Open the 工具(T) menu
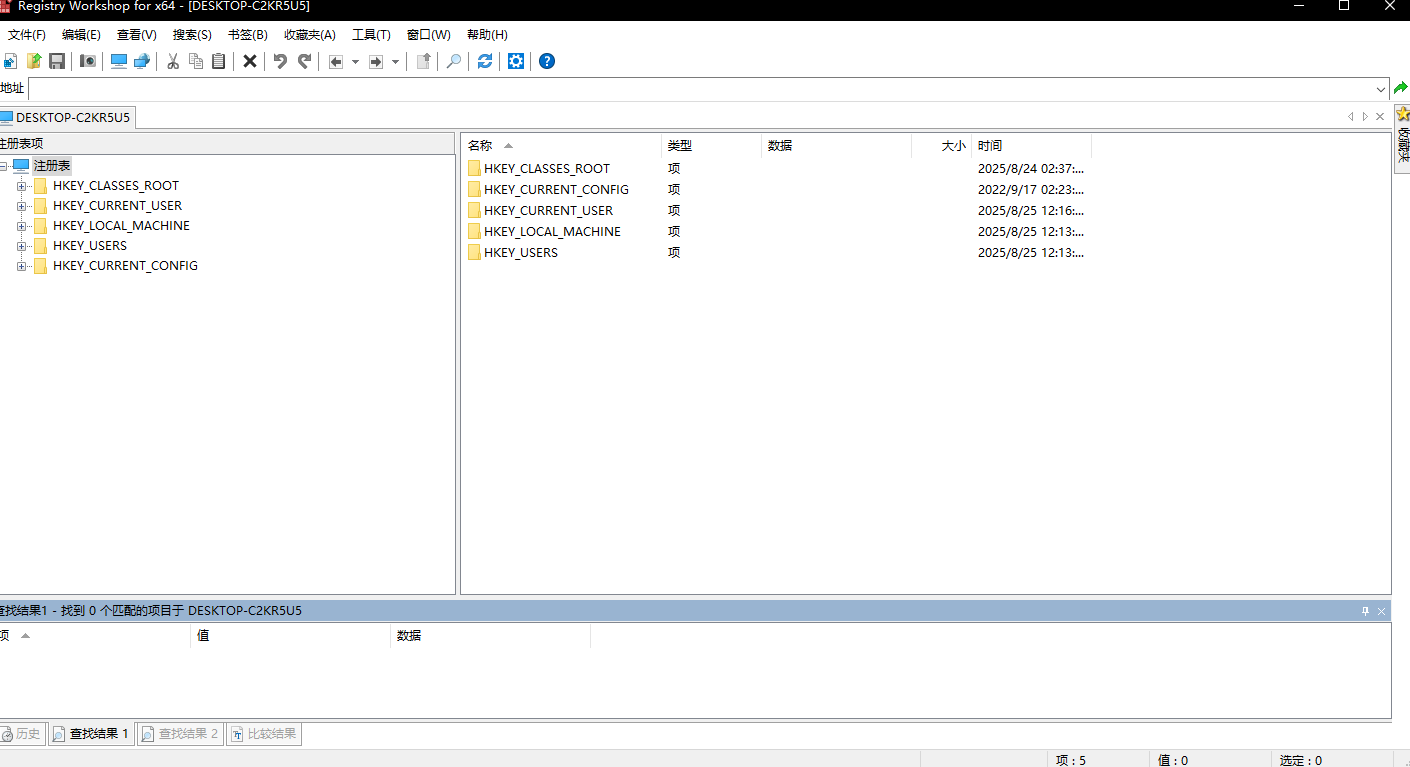Screen dimensions: 1410x767 click(x=371, y=35)
